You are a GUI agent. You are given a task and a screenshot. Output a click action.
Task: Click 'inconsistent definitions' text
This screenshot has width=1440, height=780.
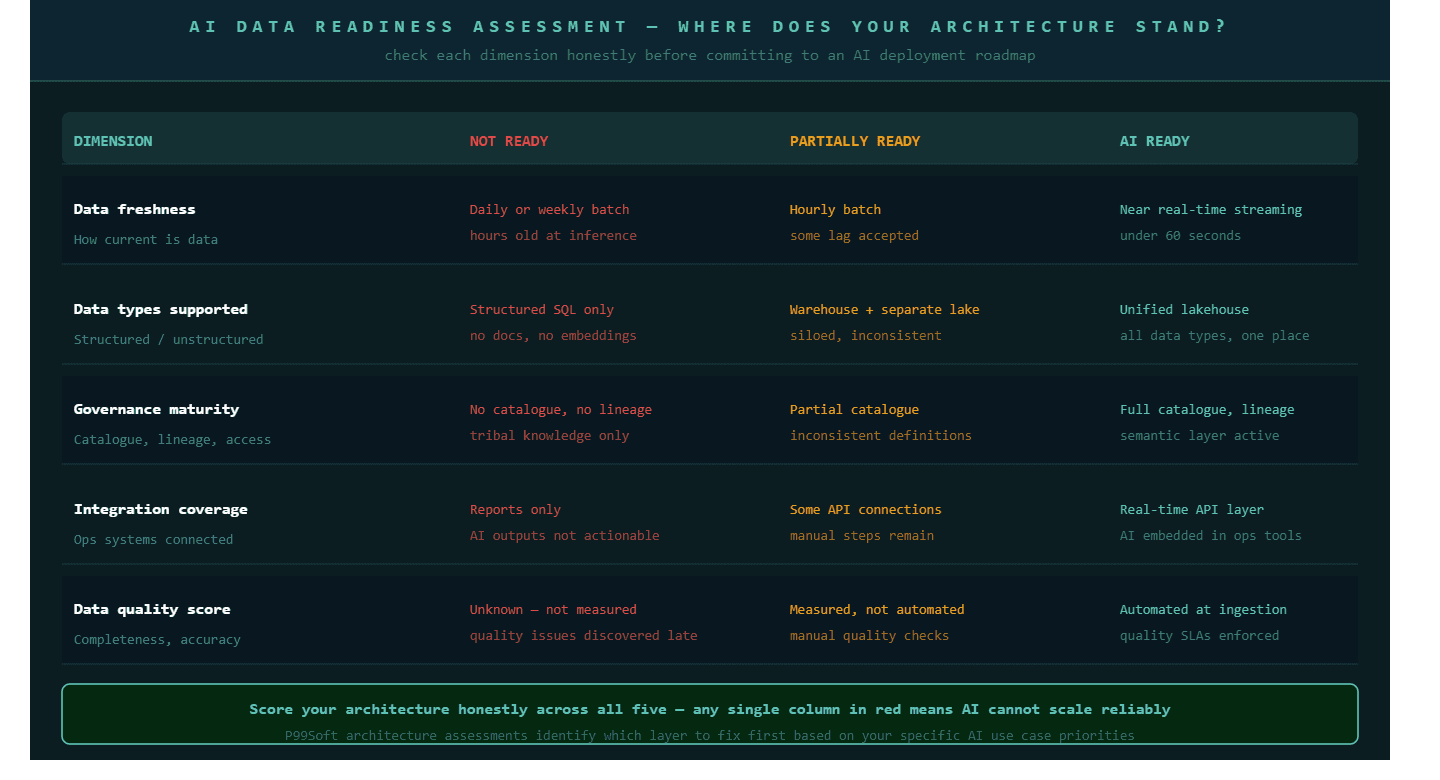pyautogui.click(x=881, y=435)
